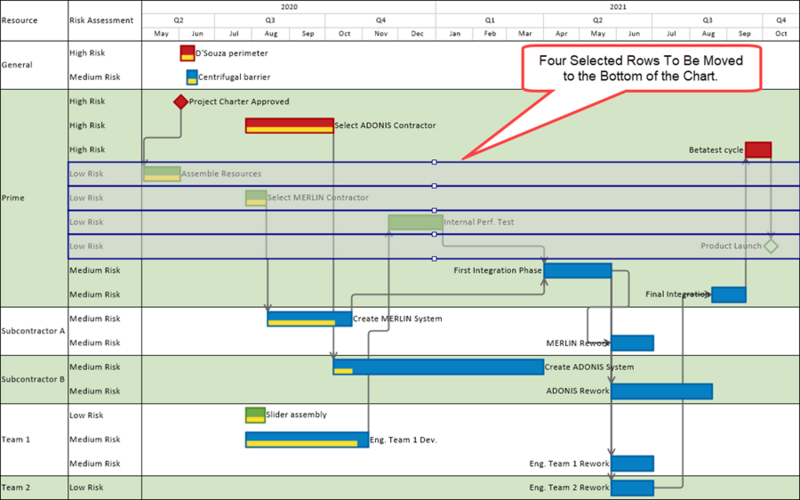Select the ADONIS Rework blue bar
The image size is (800, 500).
(x=662, y=391)
